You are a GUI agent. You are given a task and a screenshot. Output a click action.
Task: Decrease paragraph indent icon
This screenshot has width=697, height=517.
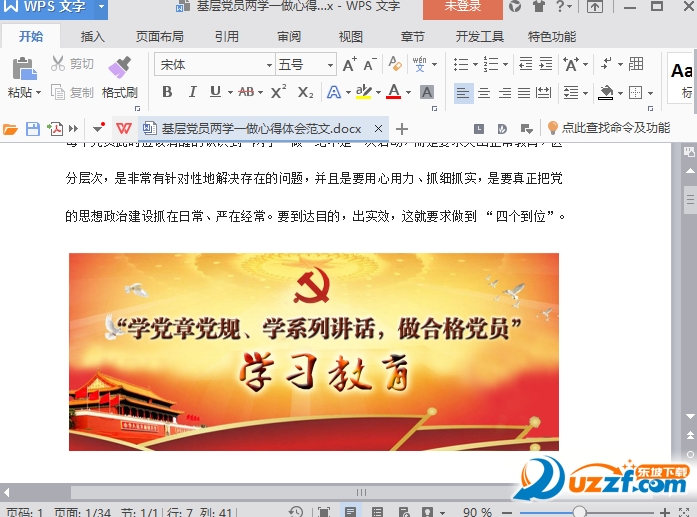coord(525,64)
